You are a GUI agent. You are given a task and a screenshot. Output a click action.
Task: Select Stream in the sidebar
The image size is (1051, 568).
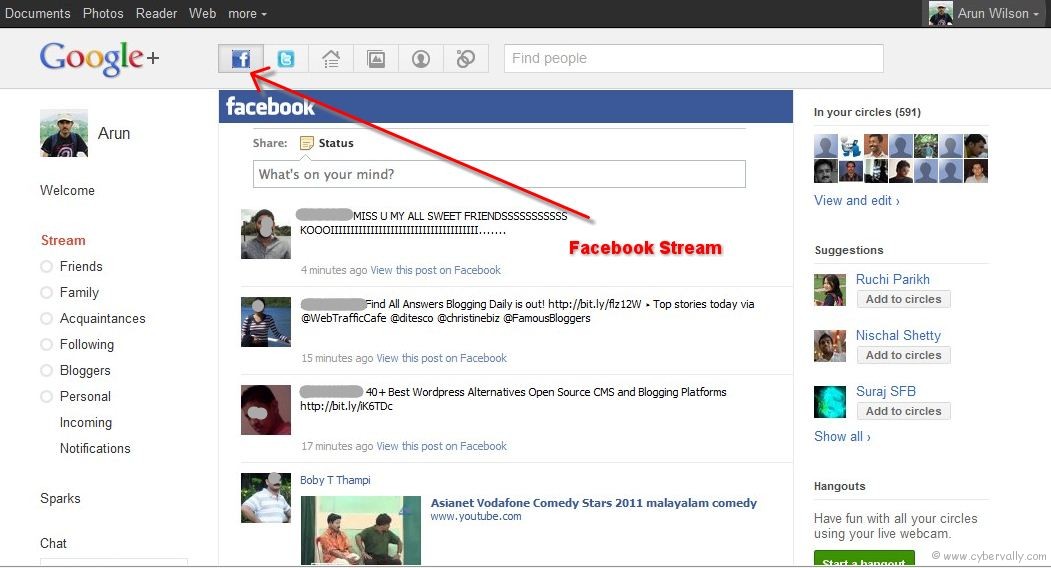pos(63,240)
